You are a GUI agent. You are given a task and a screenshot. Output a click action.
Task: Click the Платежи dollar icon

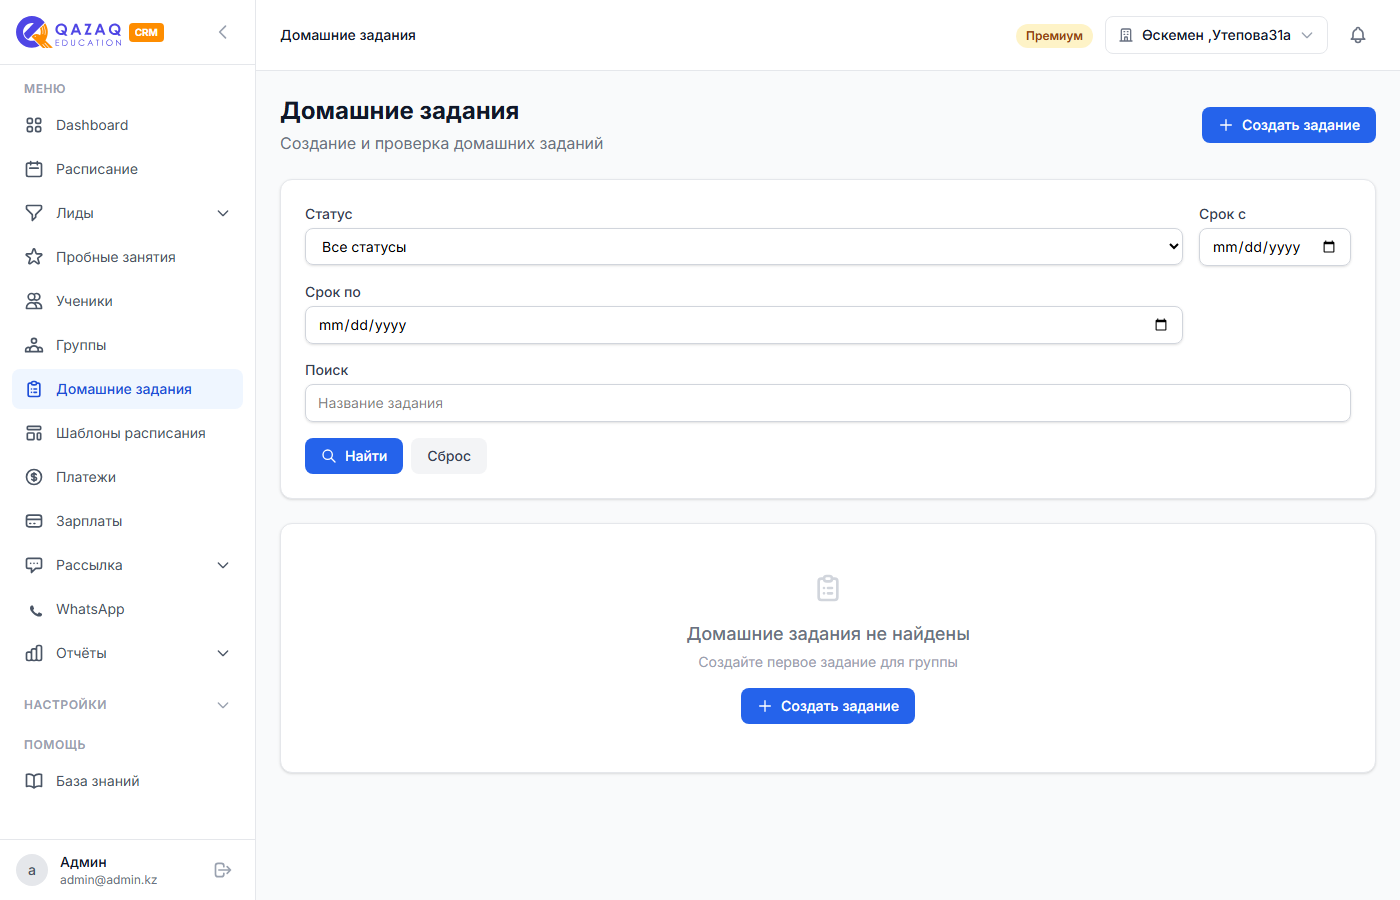[x=34, y=477]
